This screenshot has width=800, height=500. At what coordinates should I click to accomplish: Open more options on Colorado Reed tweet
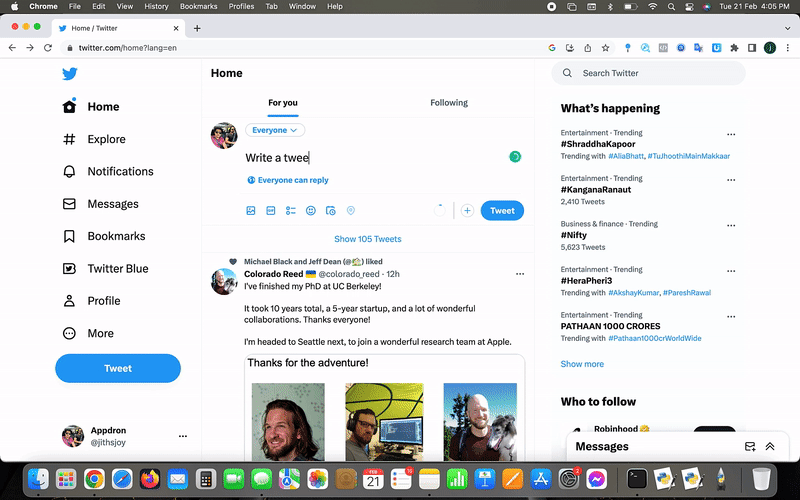tap(520, 274)
